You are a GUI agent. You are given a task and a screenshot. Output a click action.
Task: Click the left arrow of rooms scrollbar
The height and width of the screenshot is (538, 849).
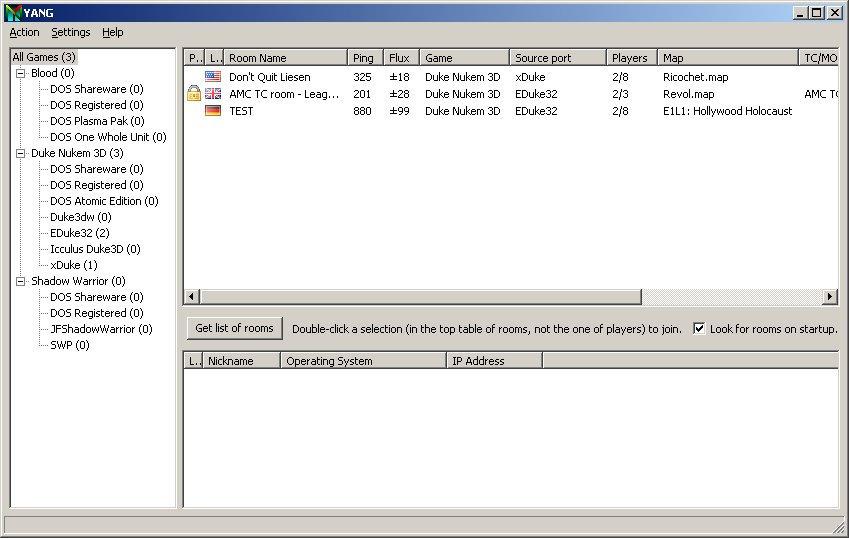[x=191, y=297]
